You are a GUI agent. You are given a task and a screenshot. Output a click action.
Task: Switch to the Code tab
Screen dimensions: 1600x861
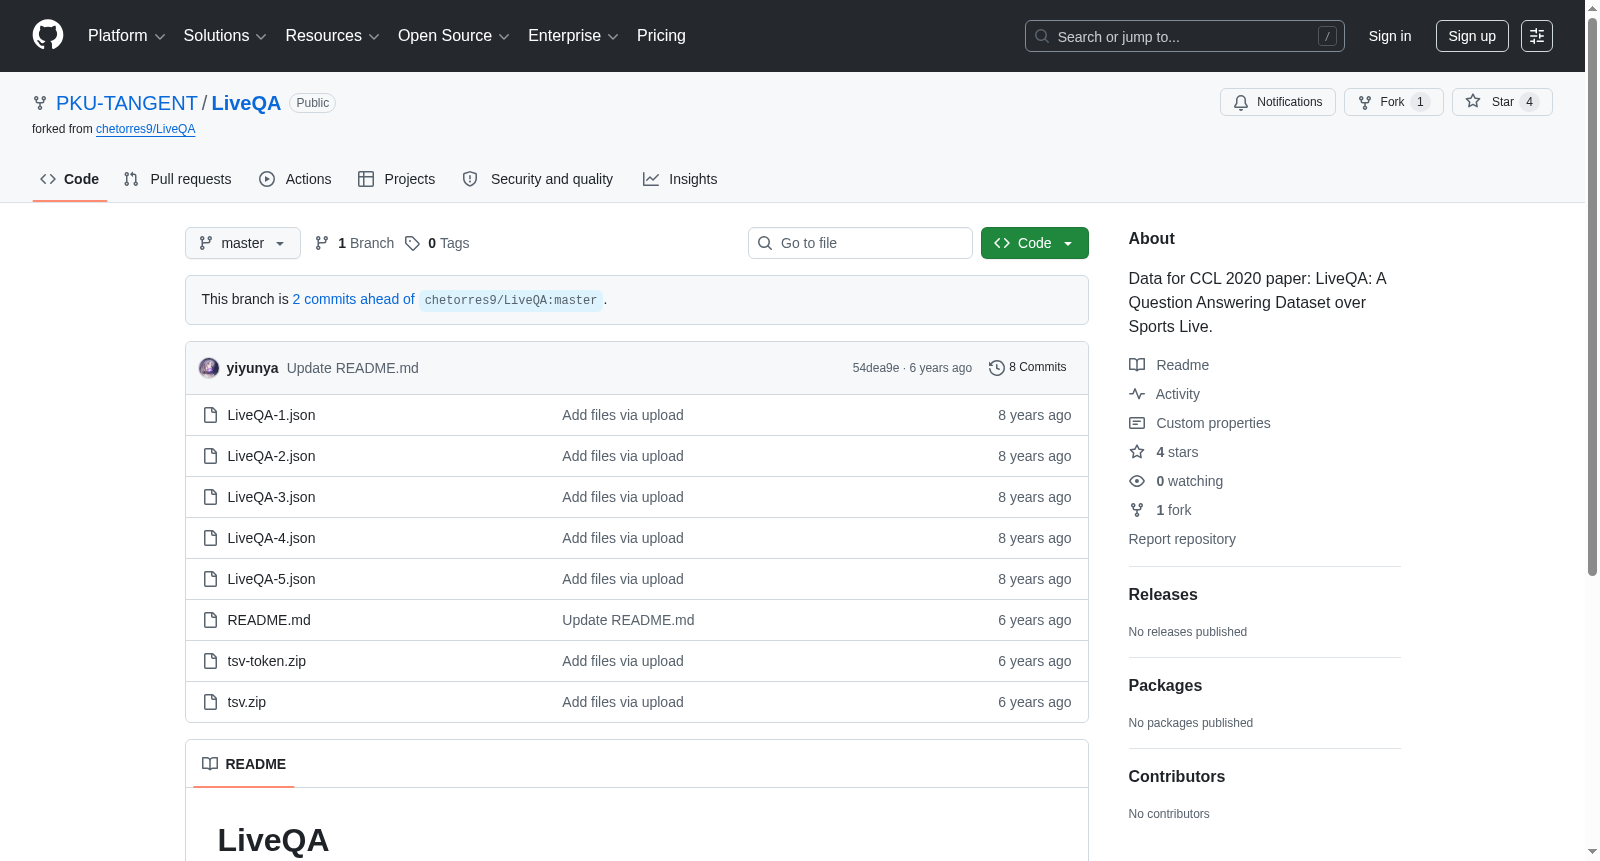[x=70, y=179]
